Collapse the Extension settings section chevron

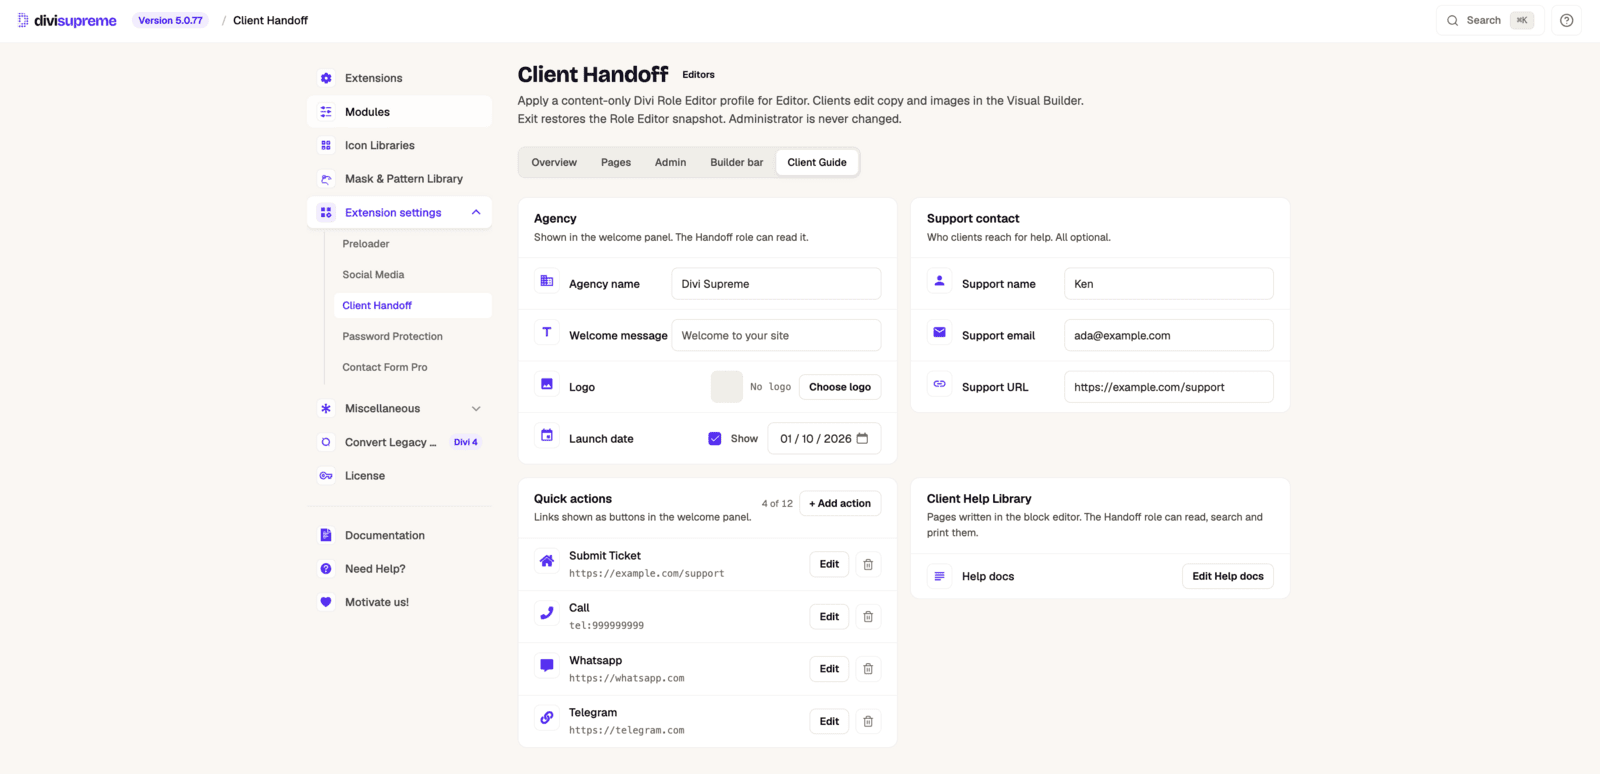[476, 212]
